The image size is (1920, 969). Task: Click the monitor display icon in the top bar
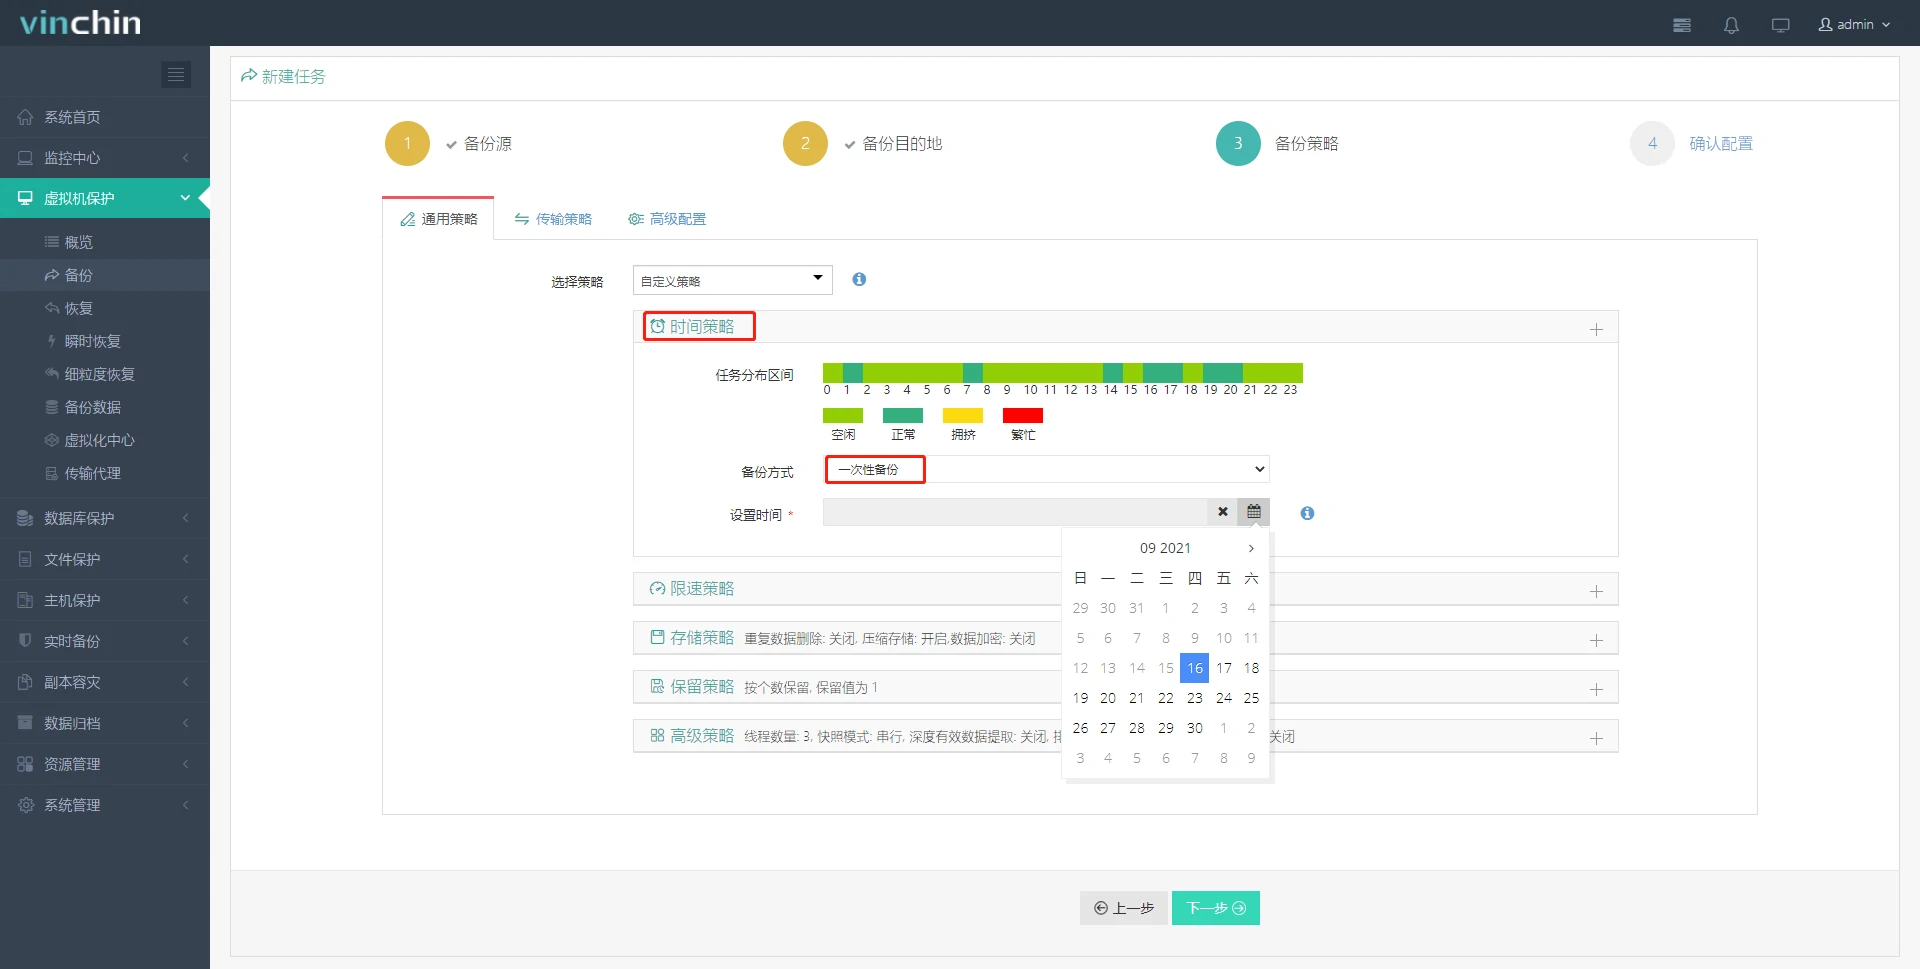tap(1781, 24)
